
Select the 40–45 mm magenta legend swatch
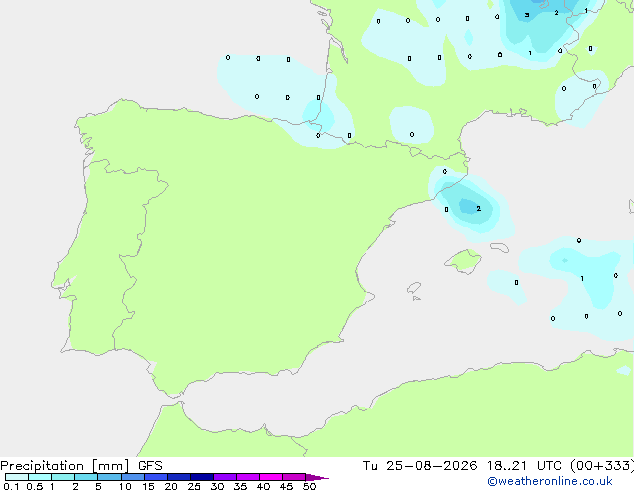coord(271,477)
